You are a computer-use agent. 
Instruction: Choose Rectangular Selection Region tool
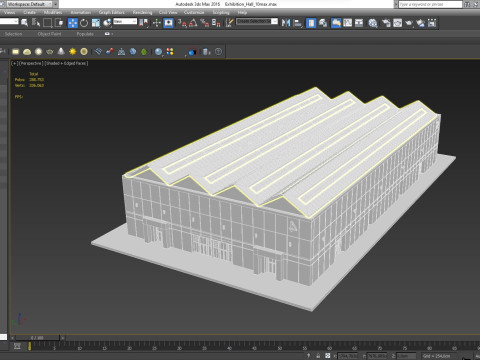click(x=48, y=23)
